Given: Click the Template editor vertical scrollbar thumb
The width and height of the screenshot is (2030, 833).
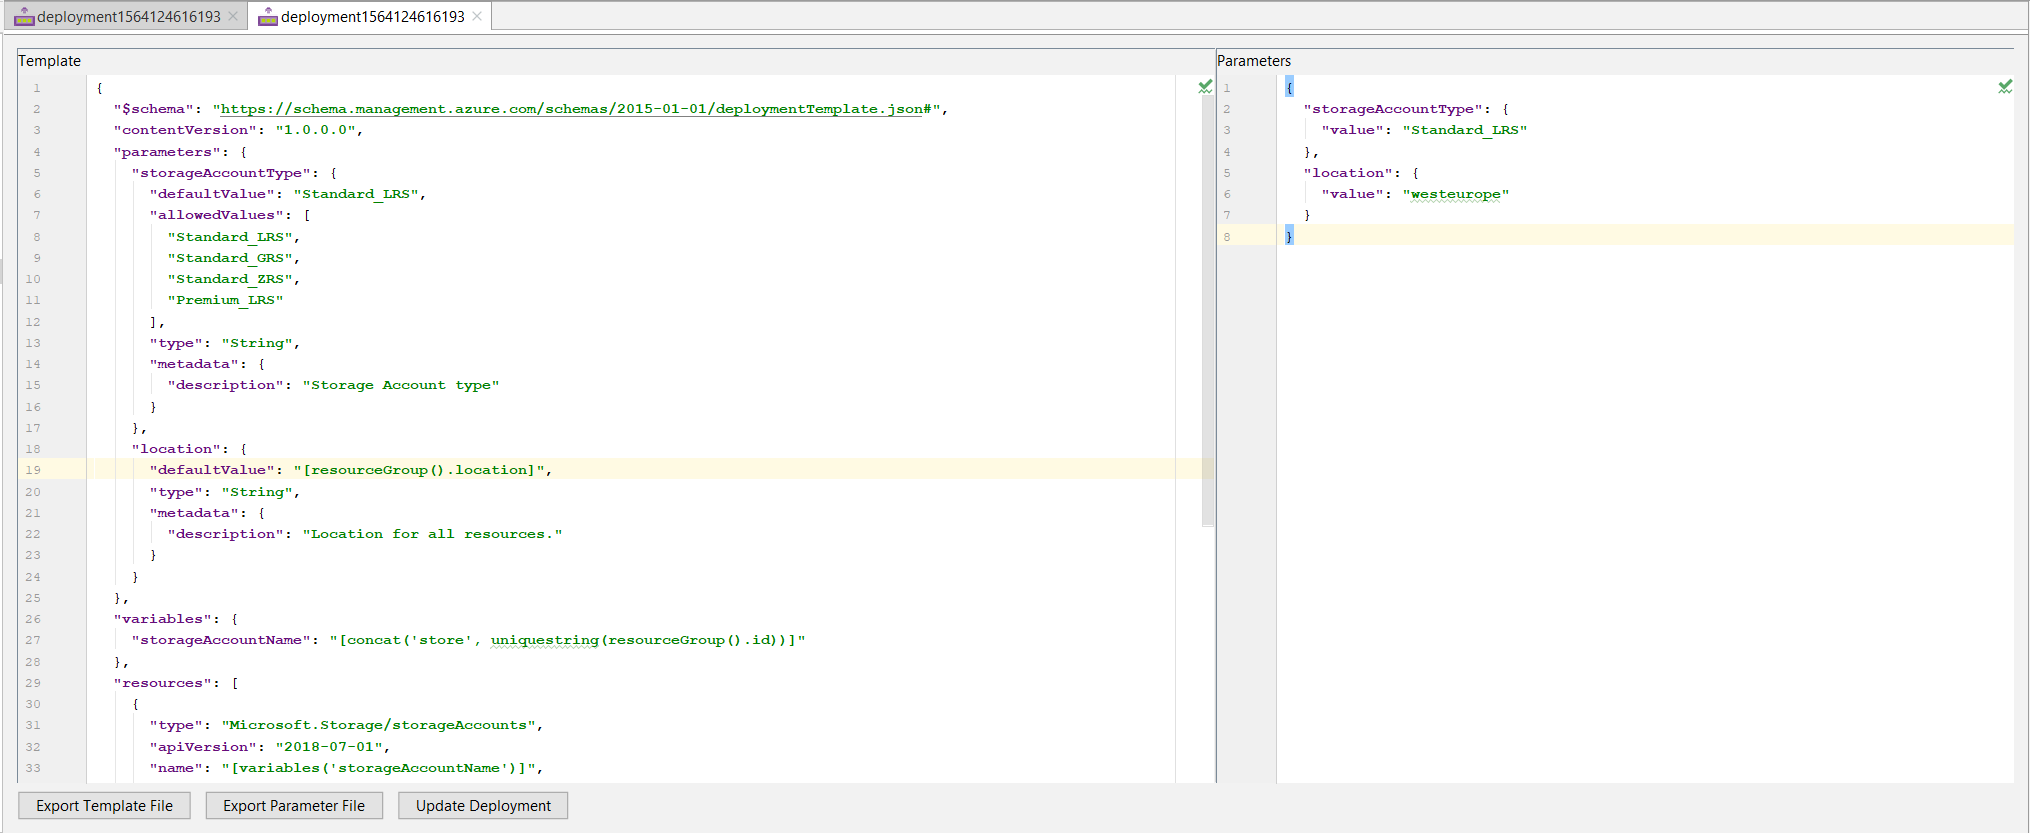Looking at the screenshot, I should coord(1207,310).
